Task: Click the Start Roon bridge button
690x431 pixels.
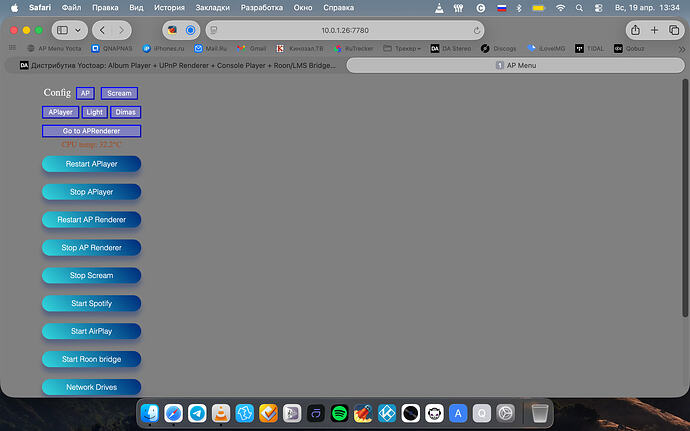Action: [x=92, y=359]
